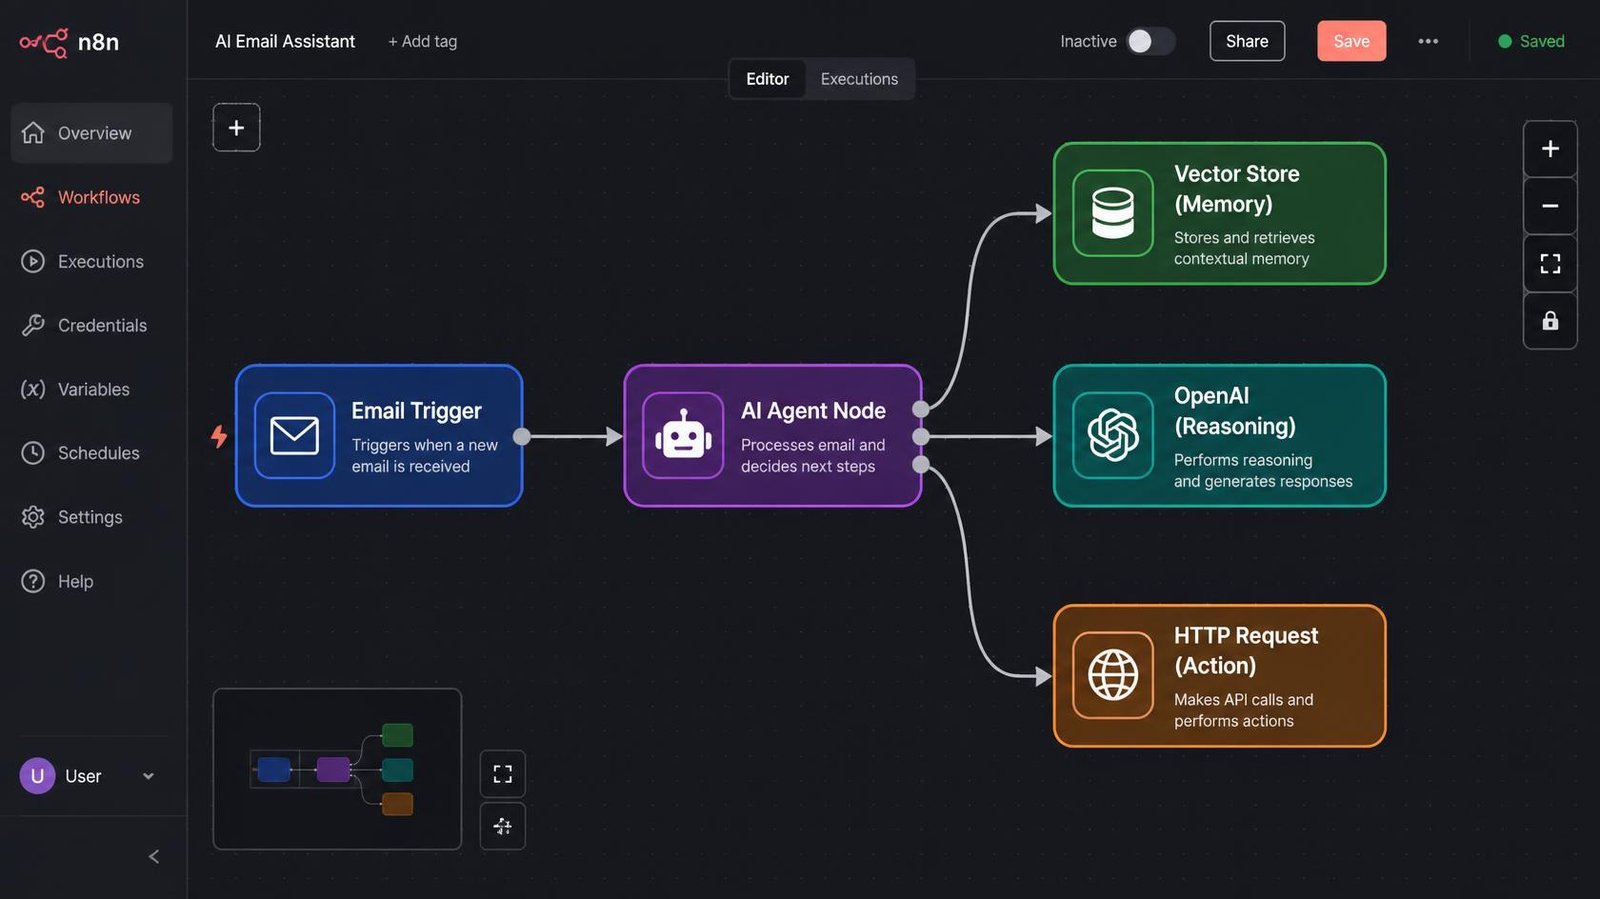Select the AI Agent Node robot icon

point(683,436)
